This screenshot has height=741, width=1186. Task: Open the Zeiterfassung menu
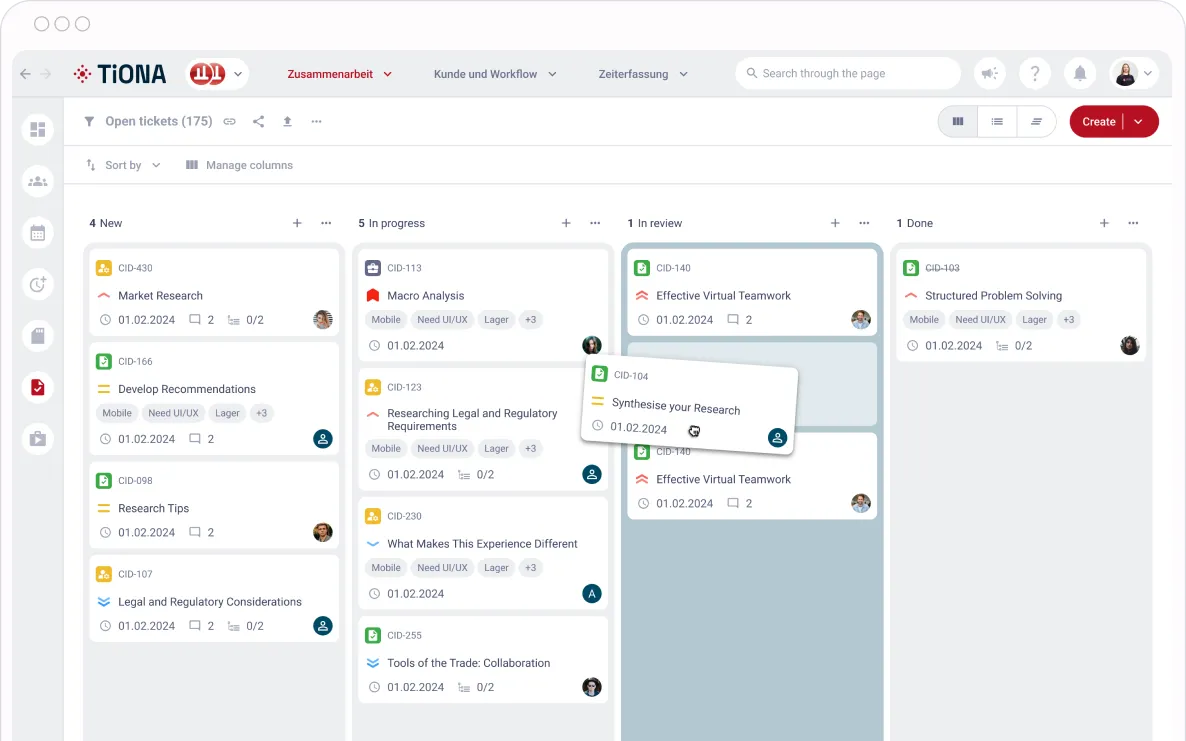point(643,74)
